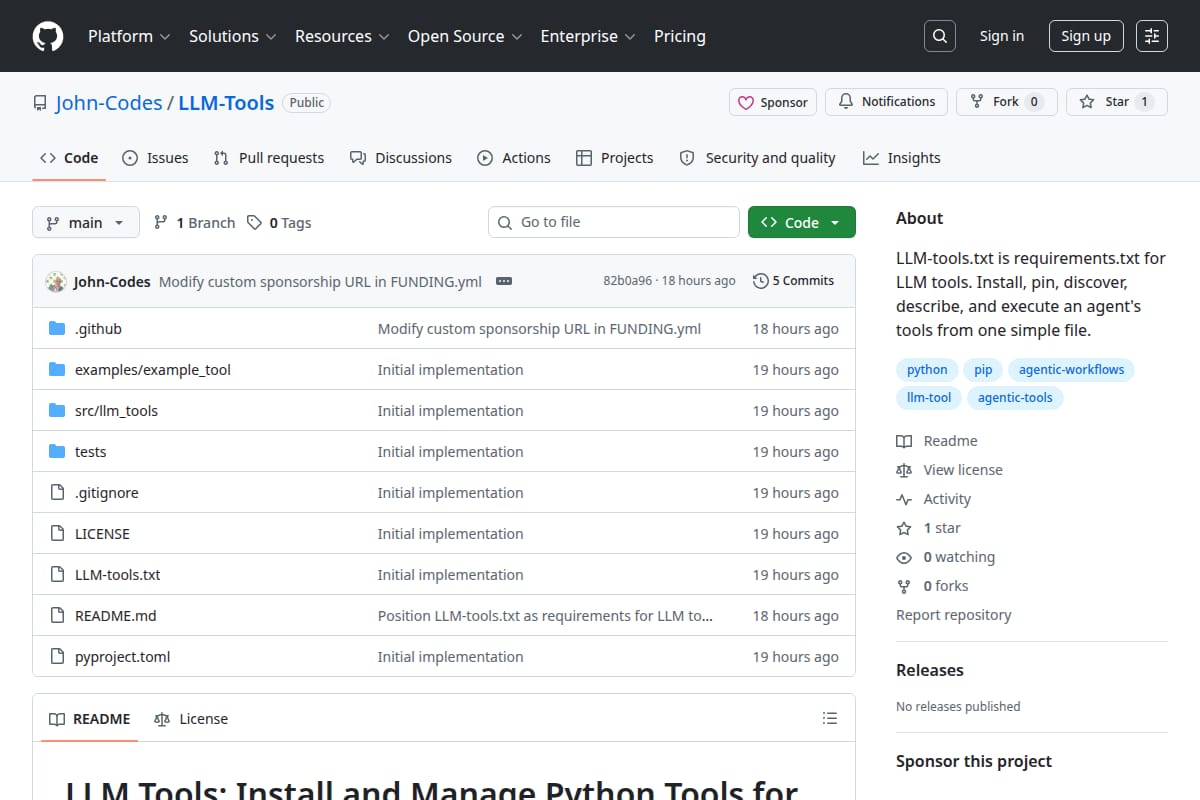Click the Go to file search field
Image resolution: width=1200 pixels, height=800 pixels.
pyautogui.click(x=614, y=222)
